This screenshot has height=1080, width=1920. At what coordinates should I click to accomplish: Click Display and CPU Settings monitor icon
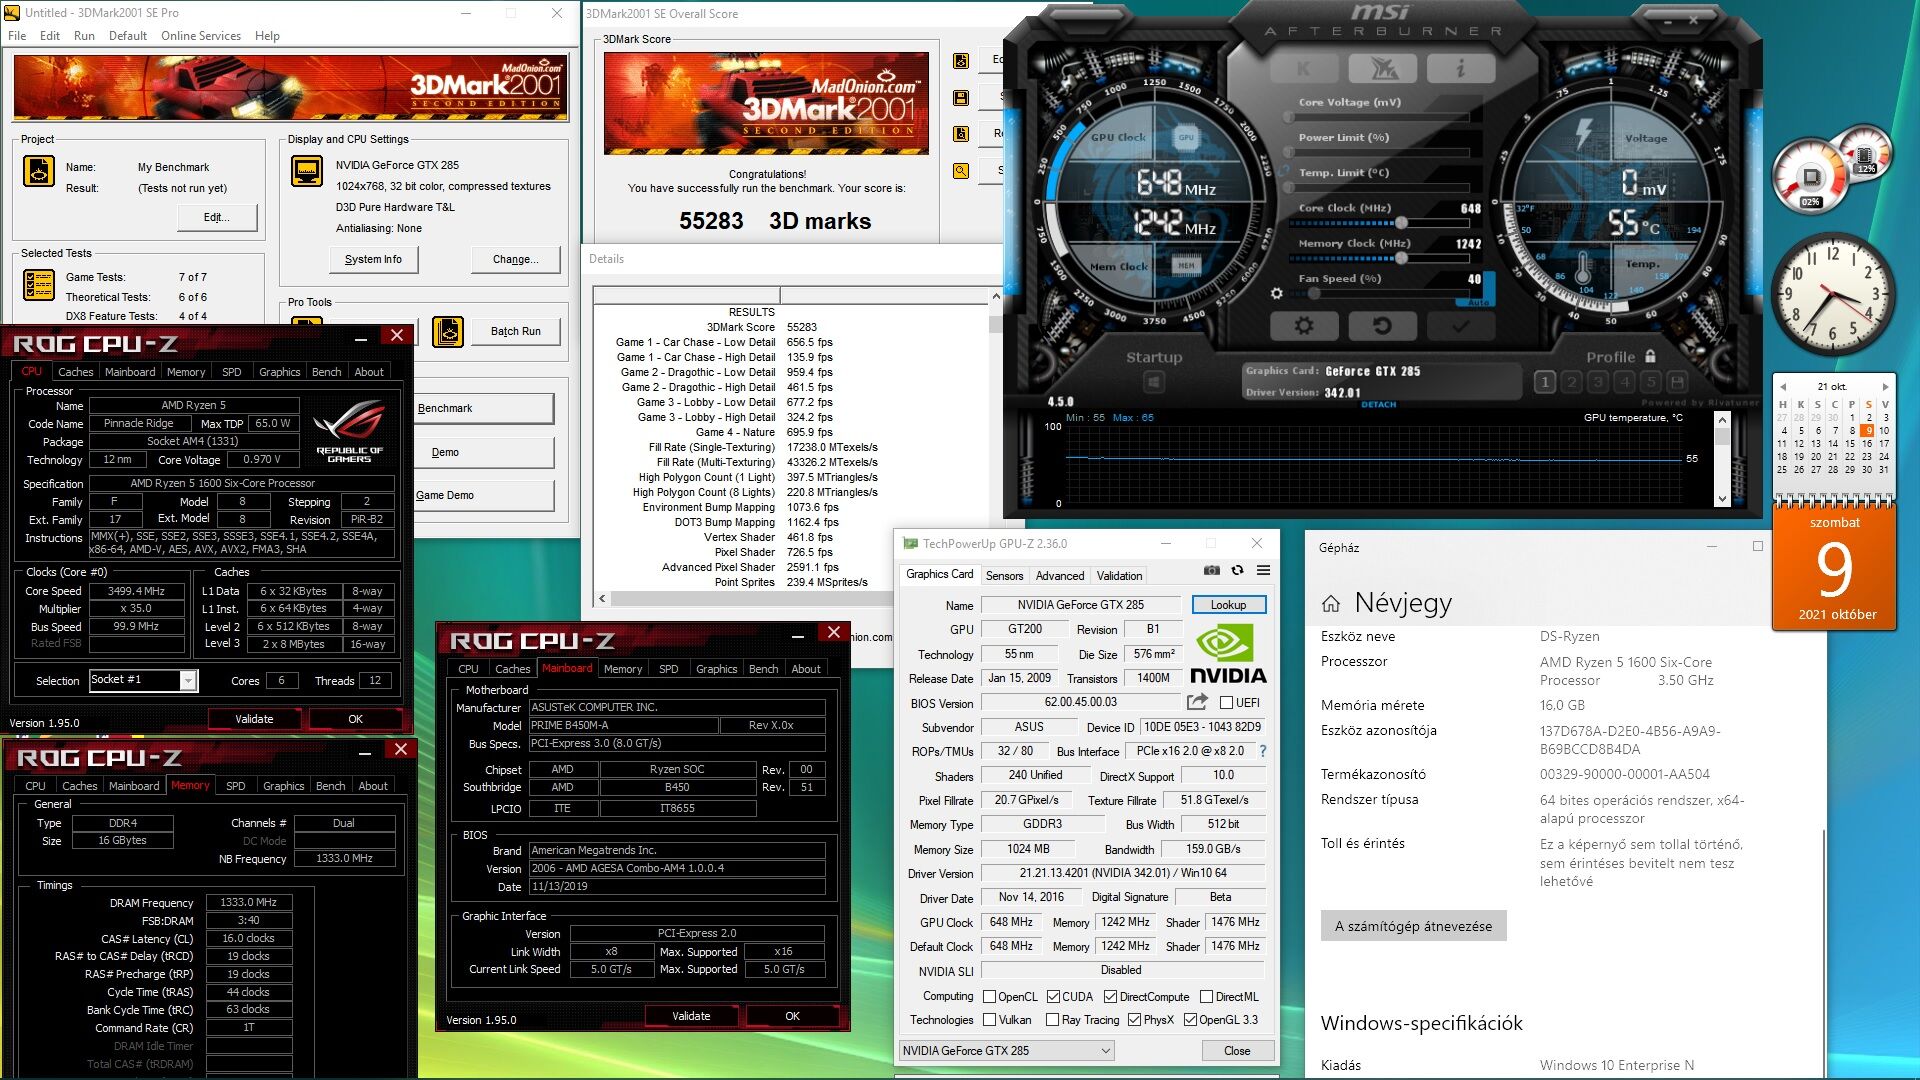306,171
